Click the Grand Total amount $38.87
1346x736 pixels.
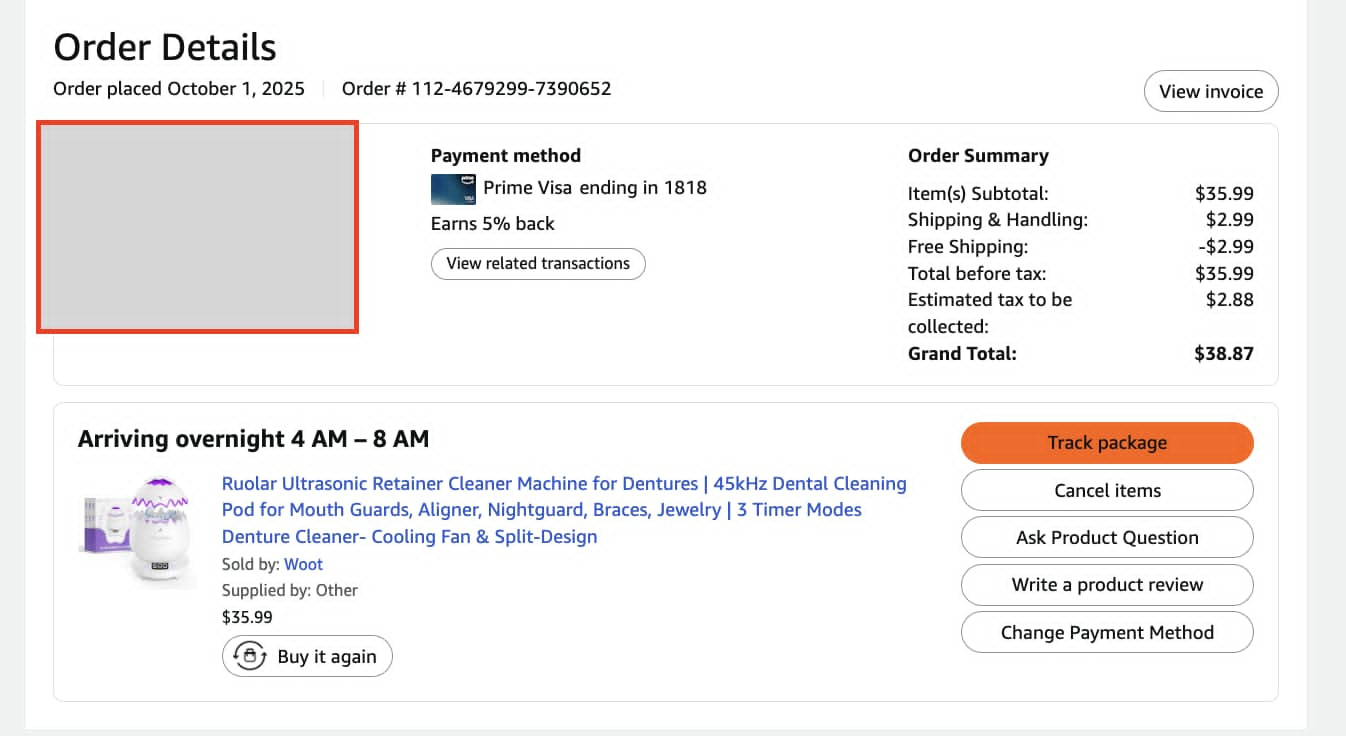1223,353
